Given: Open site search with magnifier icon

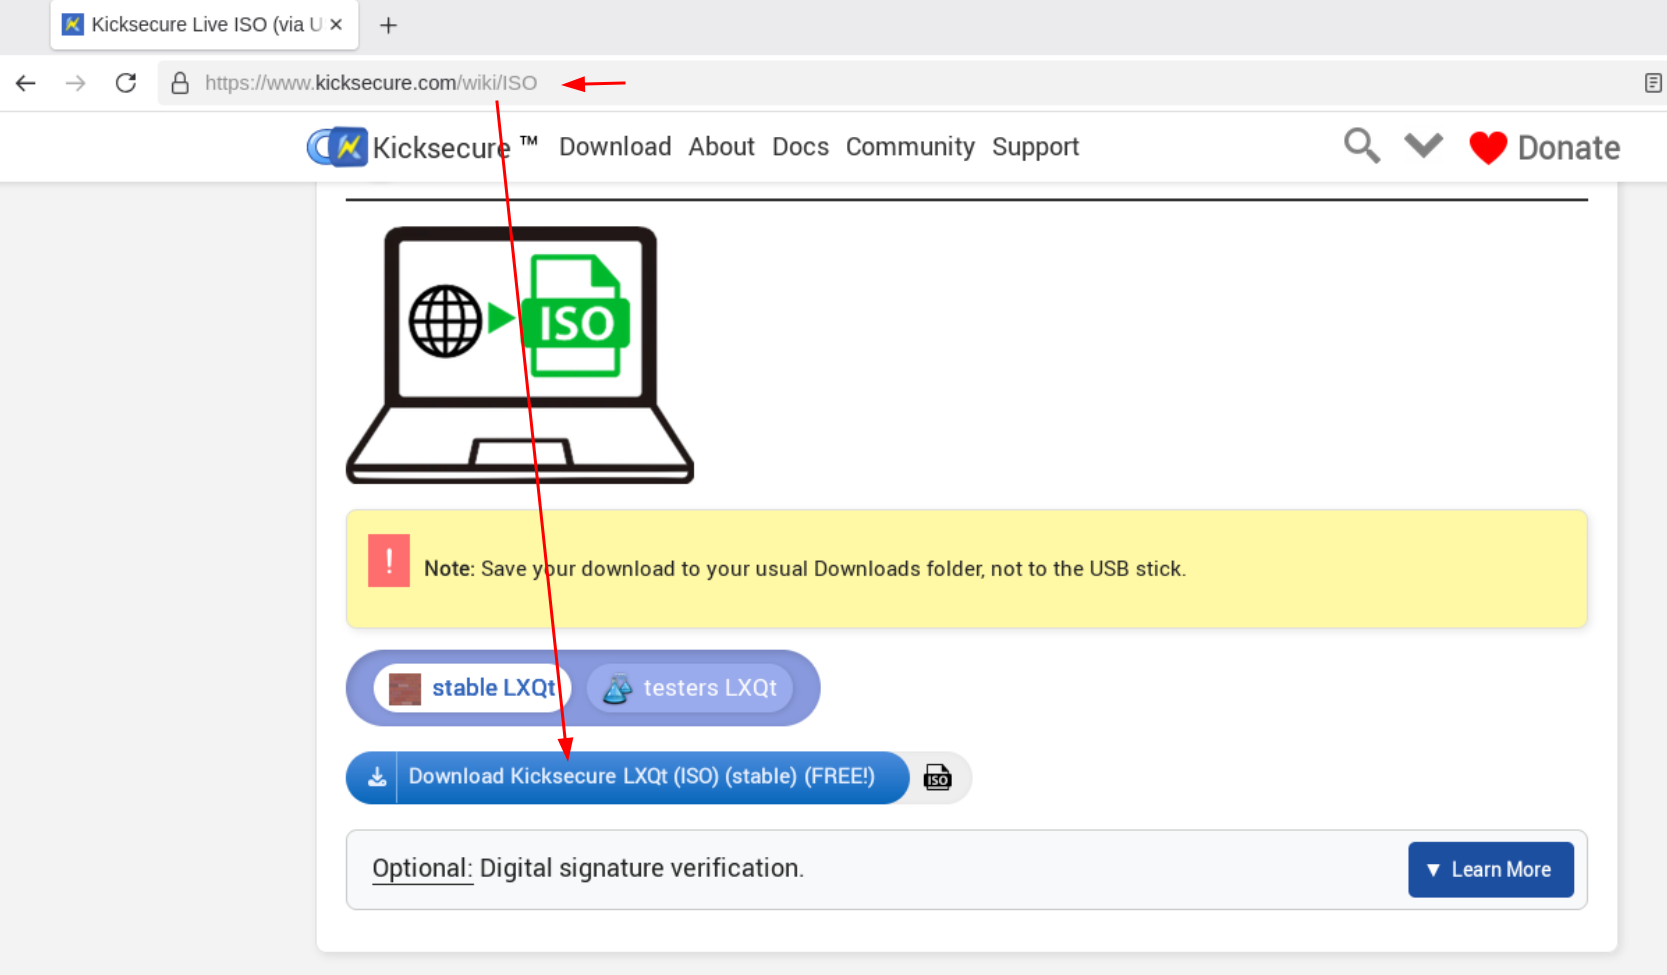Looking at the screenshot, I should click(x=1362, y=146).
